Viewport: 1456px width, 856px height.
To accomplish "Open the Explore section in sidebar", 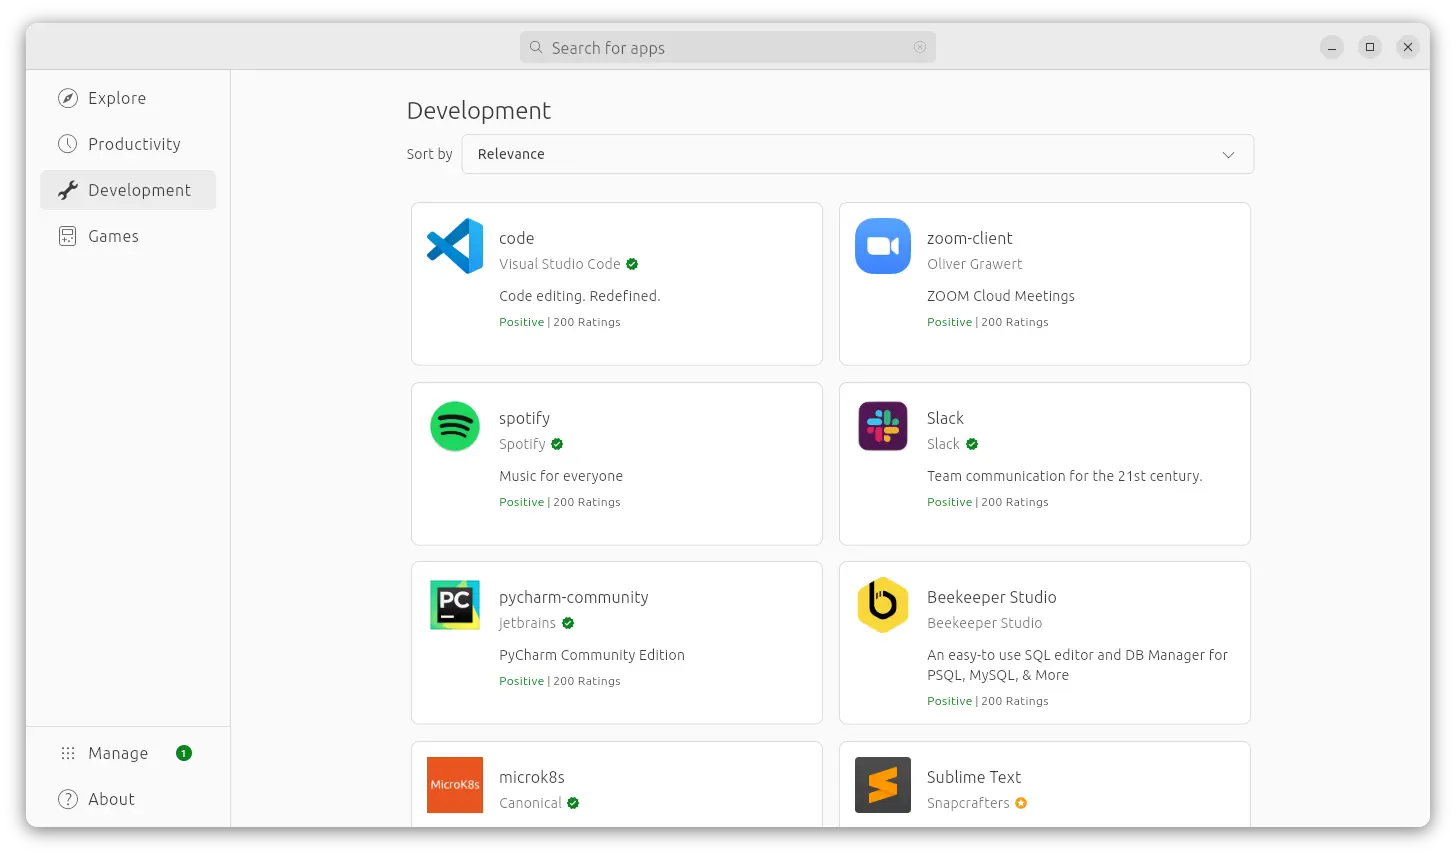I will 117,98.
